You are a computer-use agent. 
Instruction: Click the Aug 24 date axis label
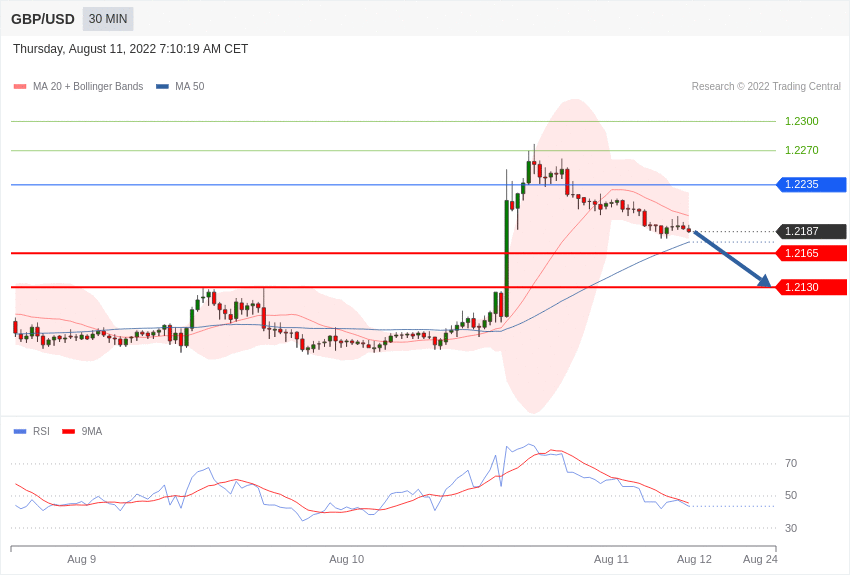pyautogui.click(x=760, y=559)
